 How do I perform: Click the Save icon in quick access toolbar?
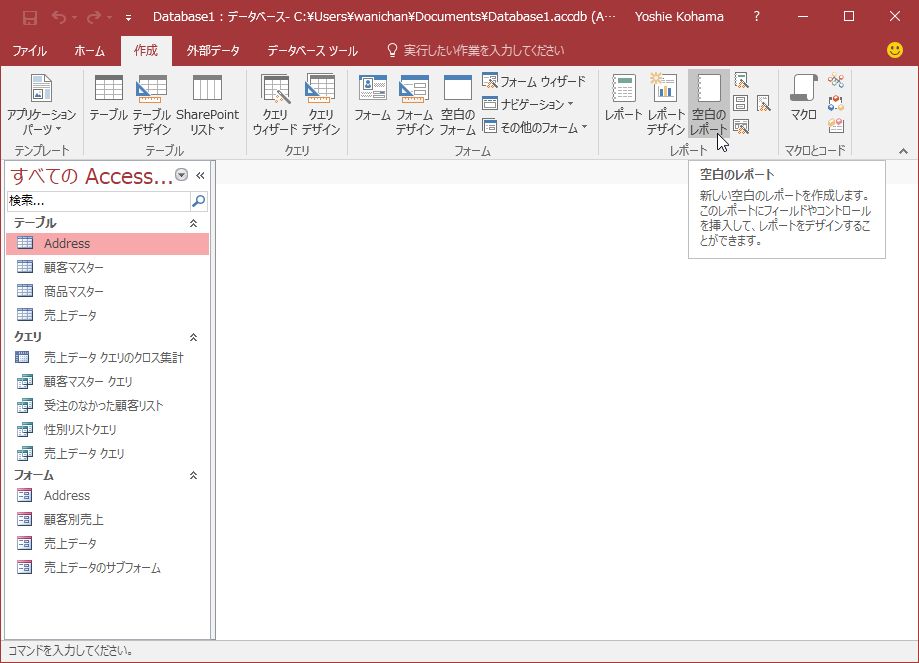click(30, 18)
